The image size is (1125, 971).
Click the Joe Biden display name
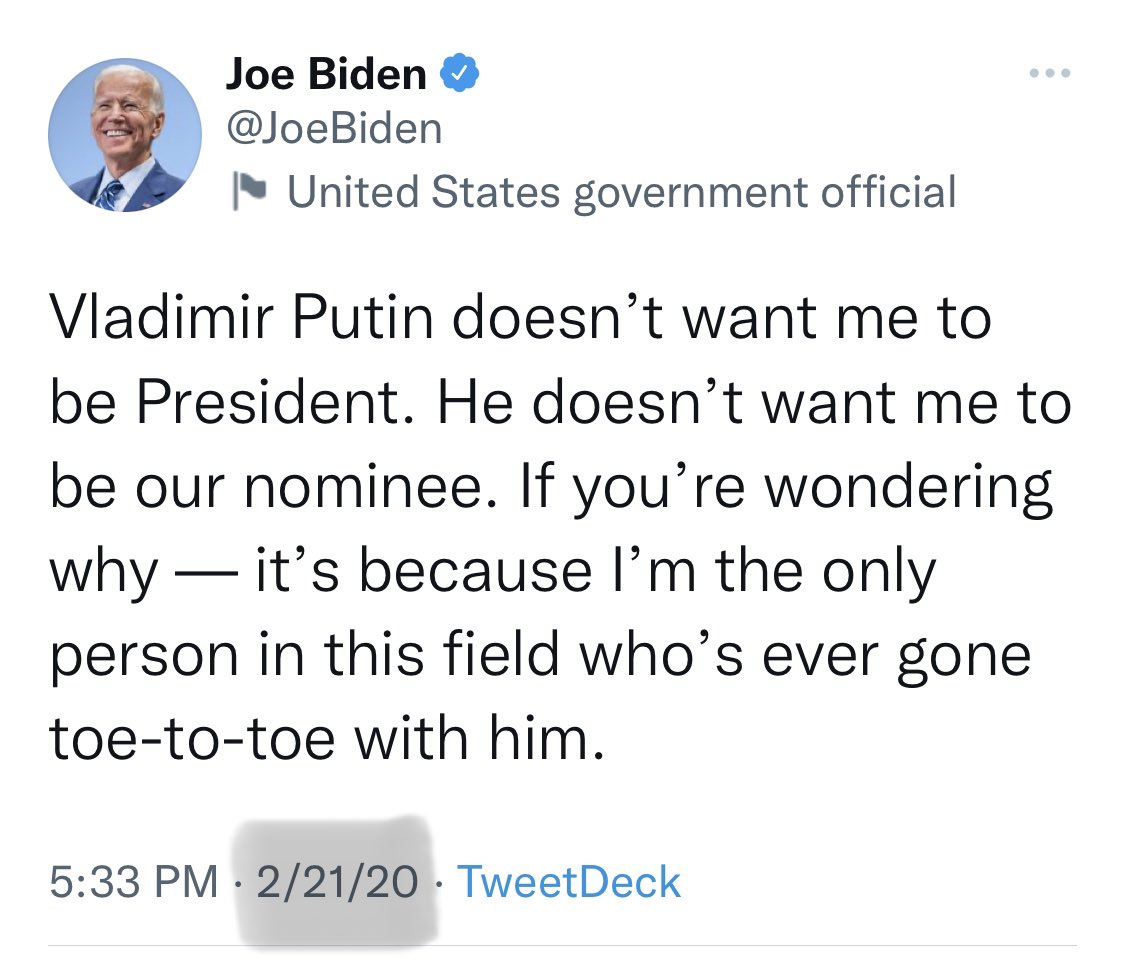coord(327,73)
